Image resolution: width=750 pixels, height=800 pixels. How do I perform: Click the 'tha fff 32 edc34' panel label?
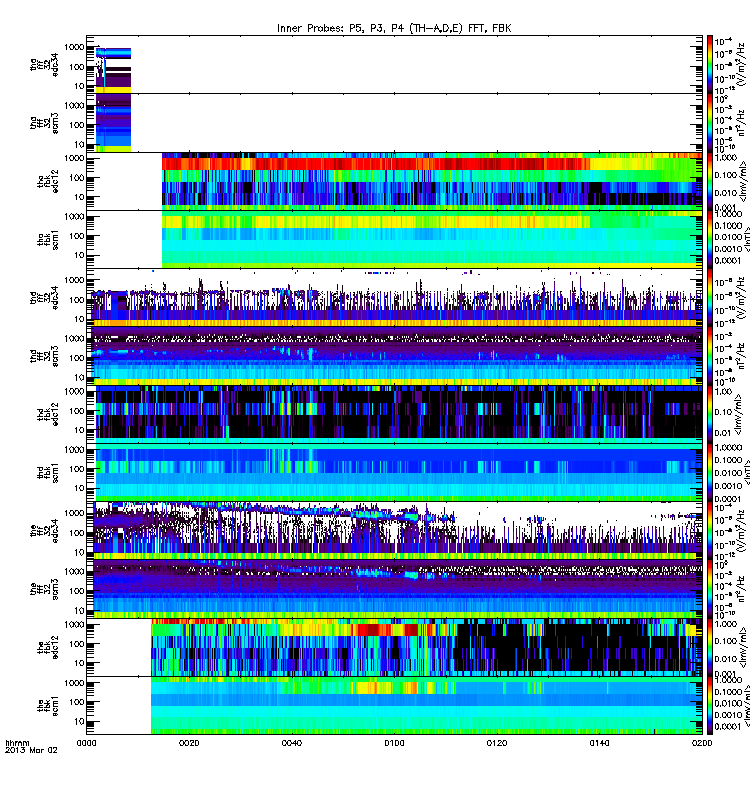[x=44, y=64]
